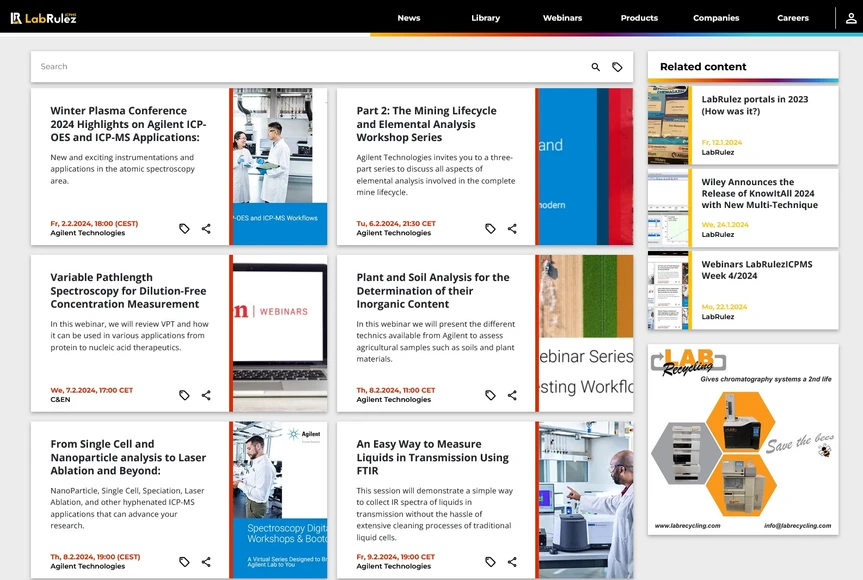Open Webinars LabRulezICPMS Week 4/2024 article
This screenshot has width=863, height=580.
(757, 270)
